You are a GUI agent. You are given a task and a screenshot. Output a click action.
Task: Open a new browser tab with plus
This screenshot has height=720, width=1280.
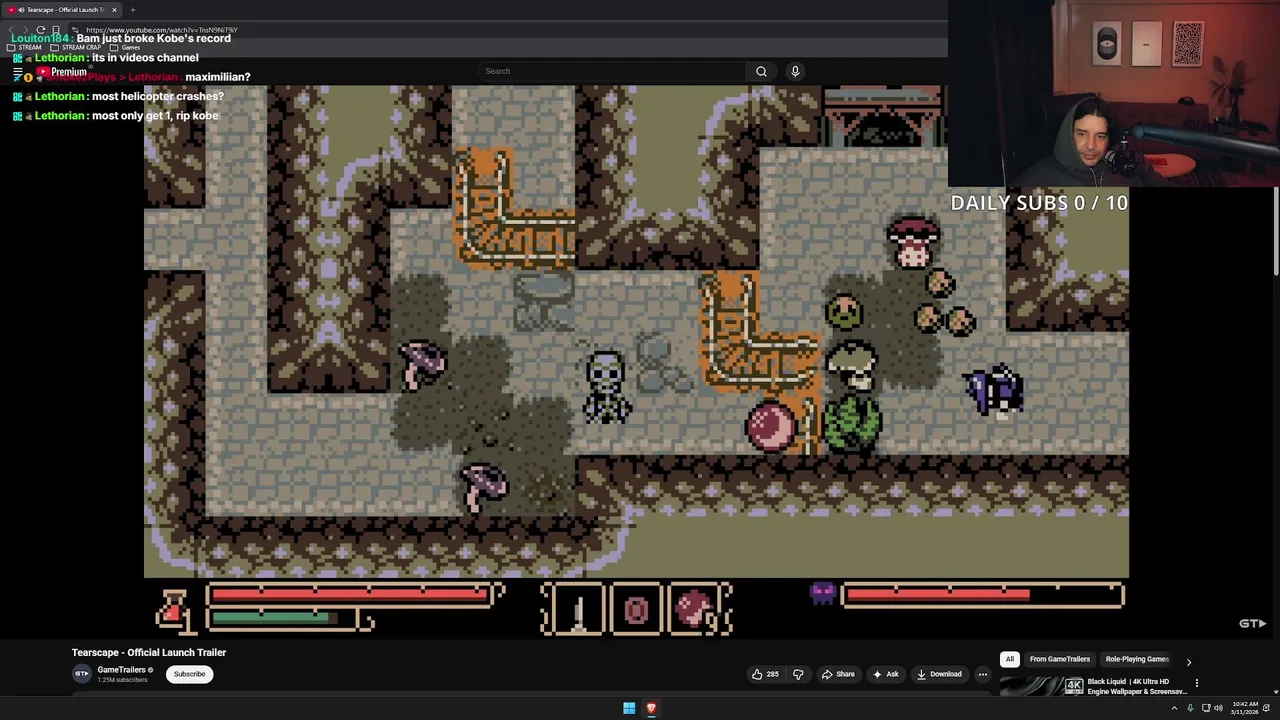pos(132,10)
